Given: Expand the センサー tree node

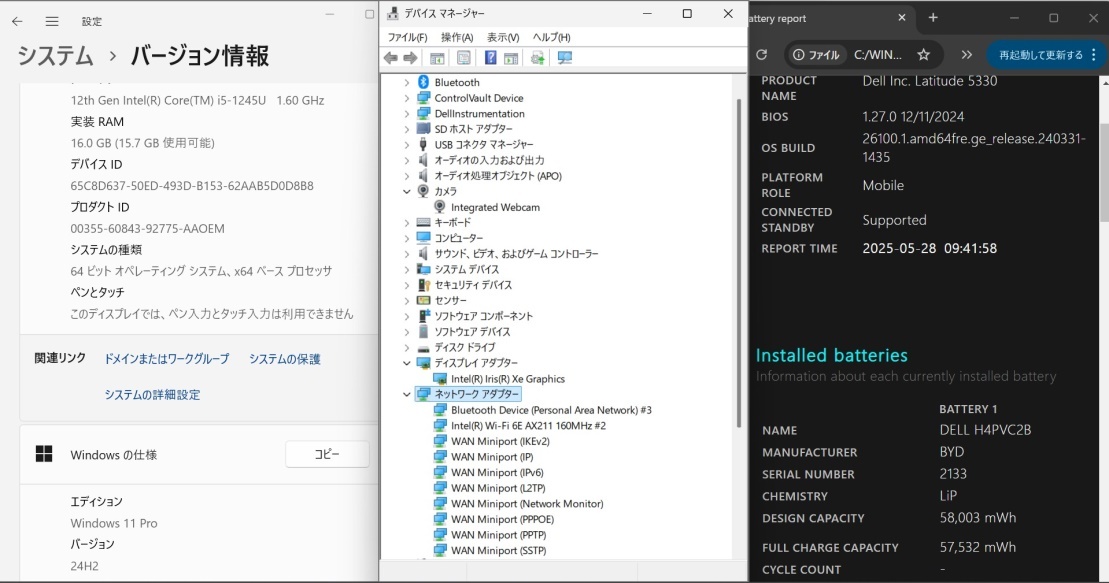Looking at the screenshot, I should tap(407, 301).
